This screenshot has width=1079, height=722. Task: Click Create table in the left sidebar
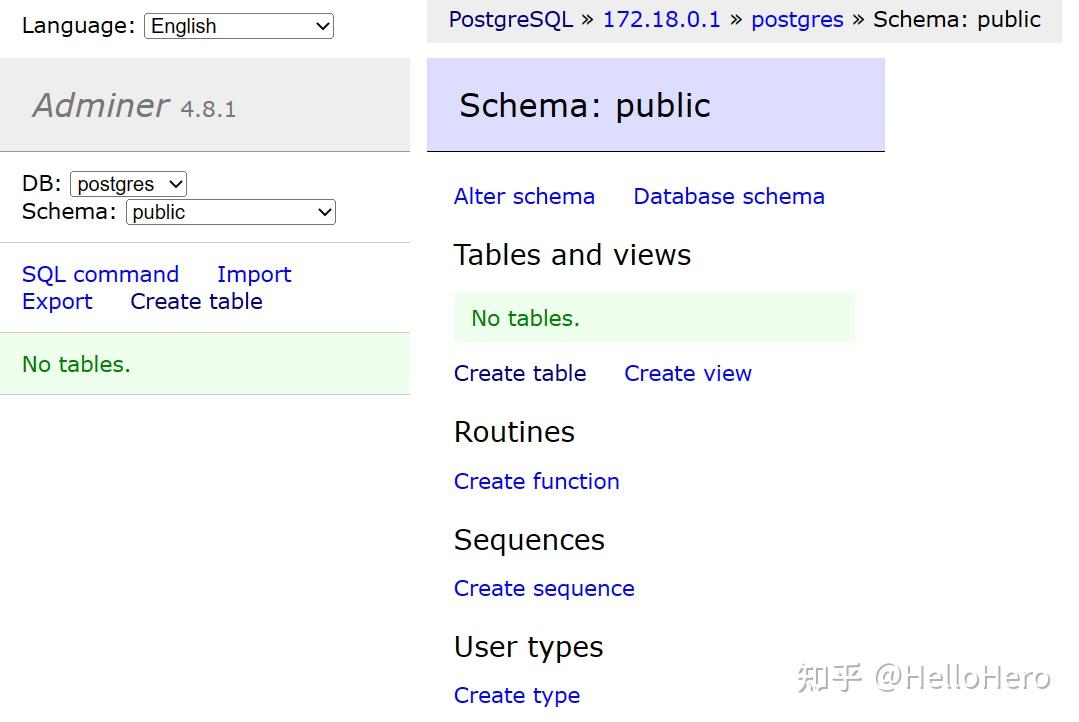click(196, 301)
